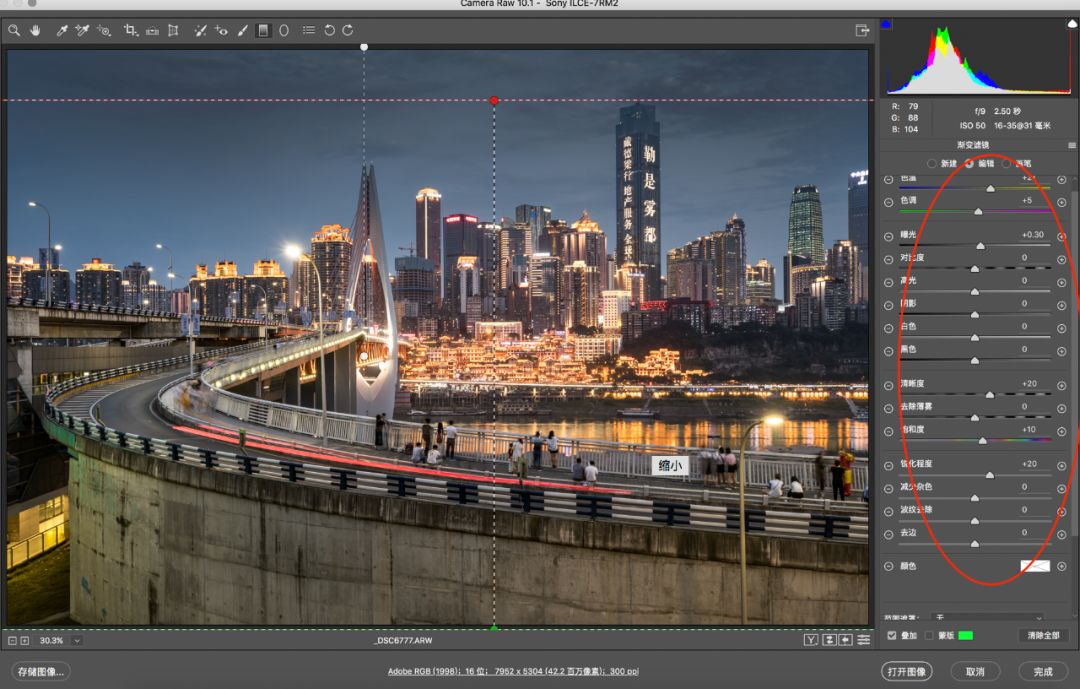Enable the 蒙版 mask checkbox
Viewport: 1080px width, 689px height.
pyautogui.click(x=929, y=635)
